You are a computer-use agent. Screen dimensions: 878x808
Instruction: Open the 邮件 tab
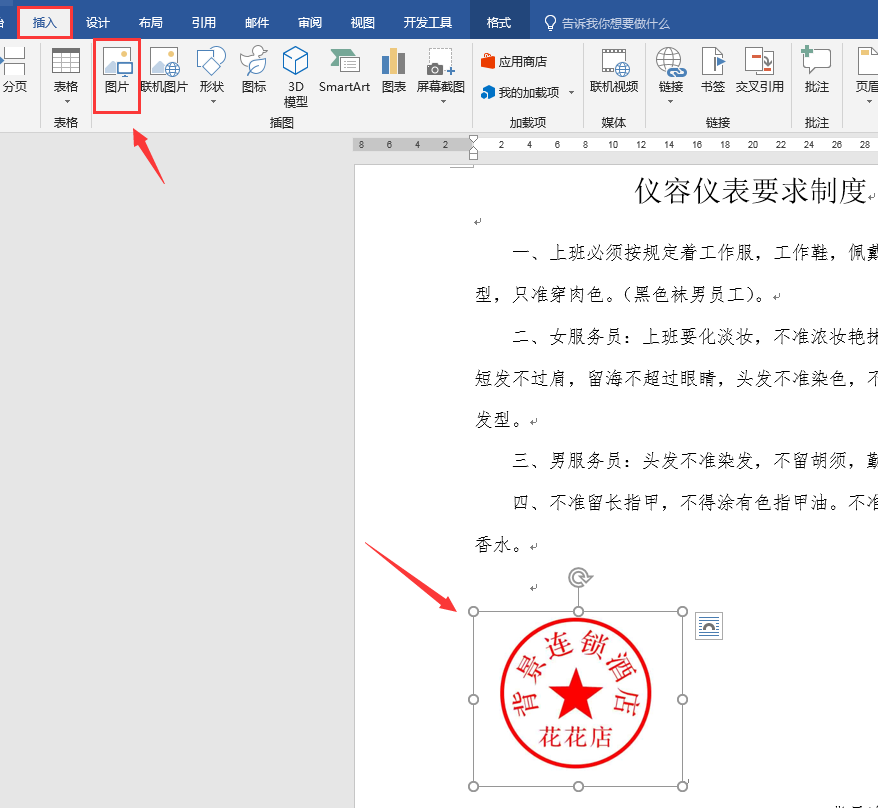coord(257,23)
